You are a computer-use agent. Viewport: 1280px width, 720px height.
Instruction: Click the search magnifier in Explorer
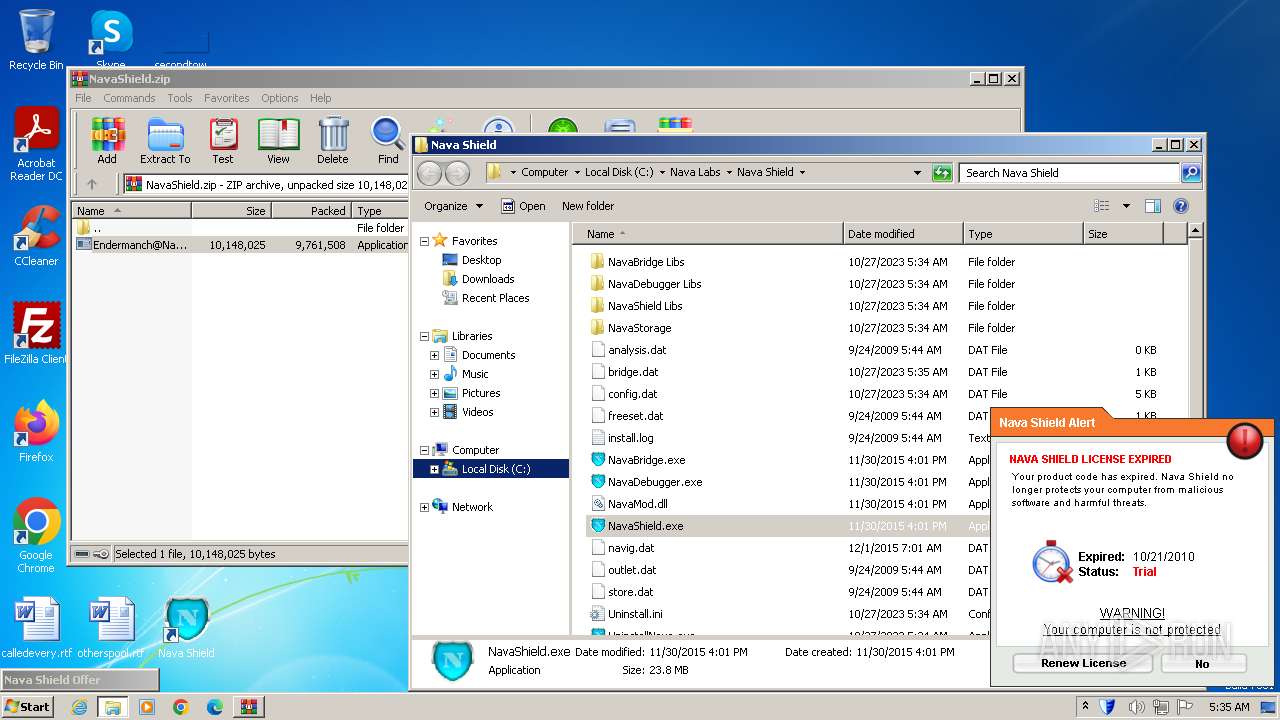coord(1190,172)
